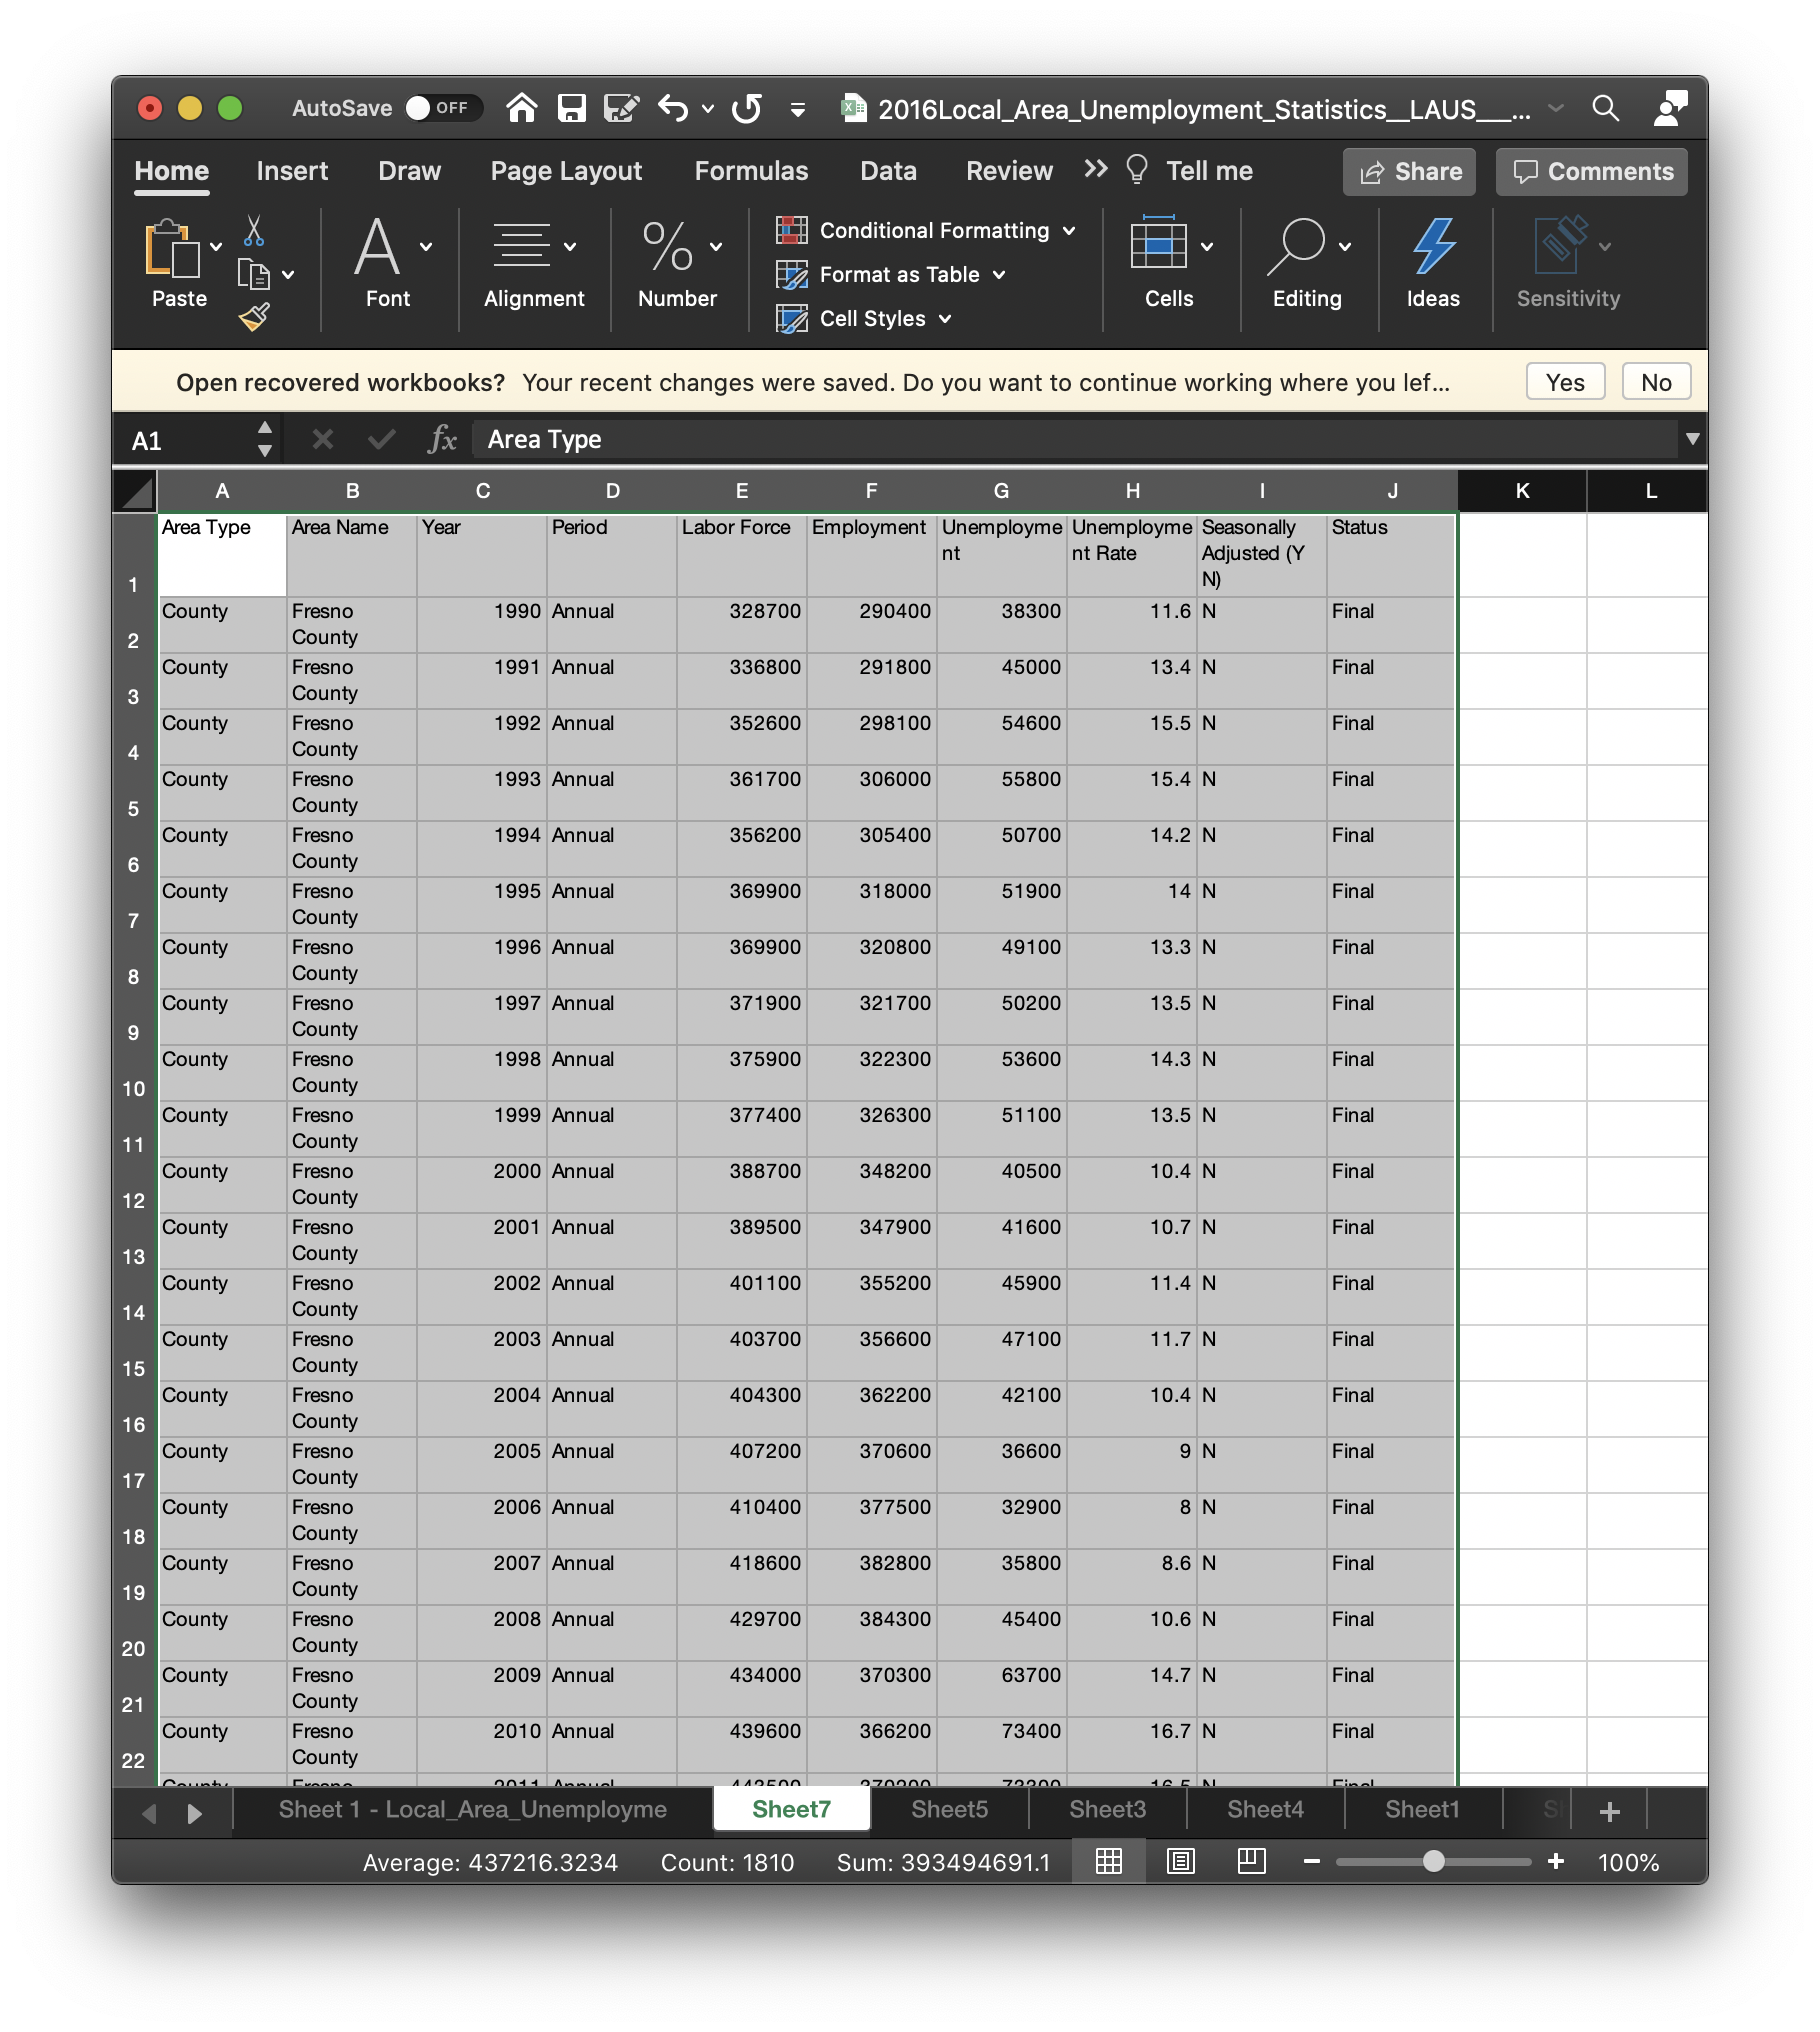Image resolution: width=1820 pixels, height=2032 pixels.
Task: Click the Cut scissors icon
Action: [x=254, y=231]
